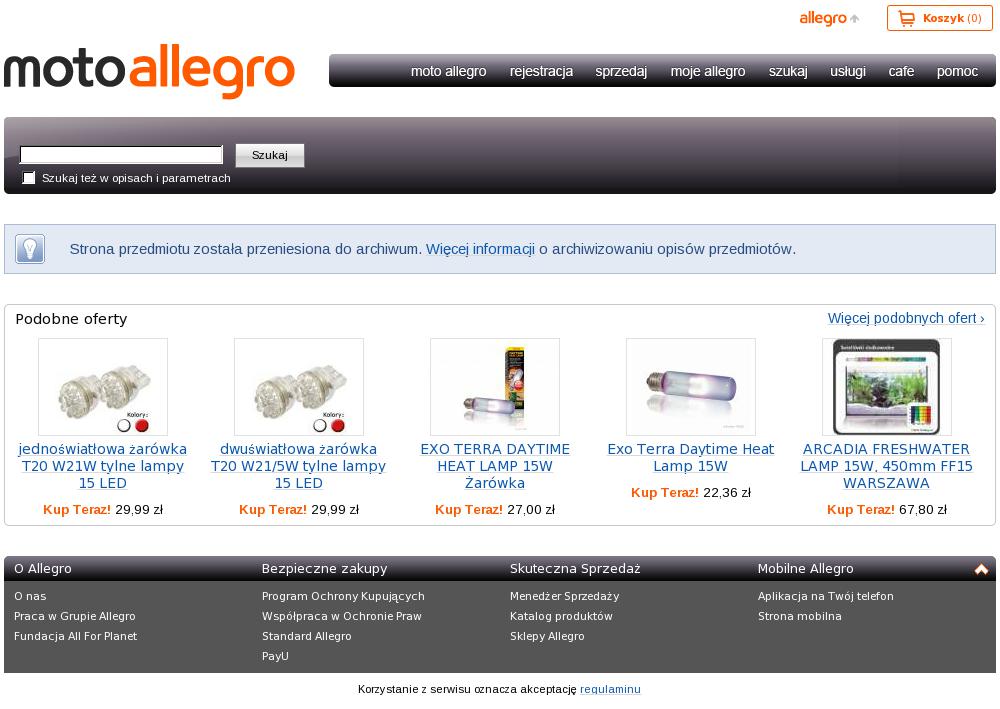Viewport: 1000px width, 709px height.
Task: Select 'sprzedaj' in the navigation bar
Action: click(x=621, y=71)
